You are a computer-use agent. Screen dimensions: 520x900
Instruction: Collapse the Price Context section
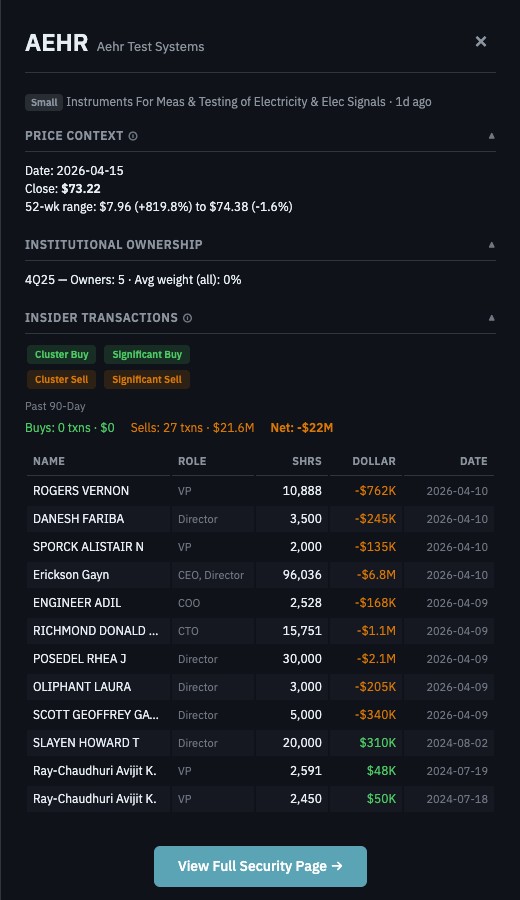click(x=491, y=136)
